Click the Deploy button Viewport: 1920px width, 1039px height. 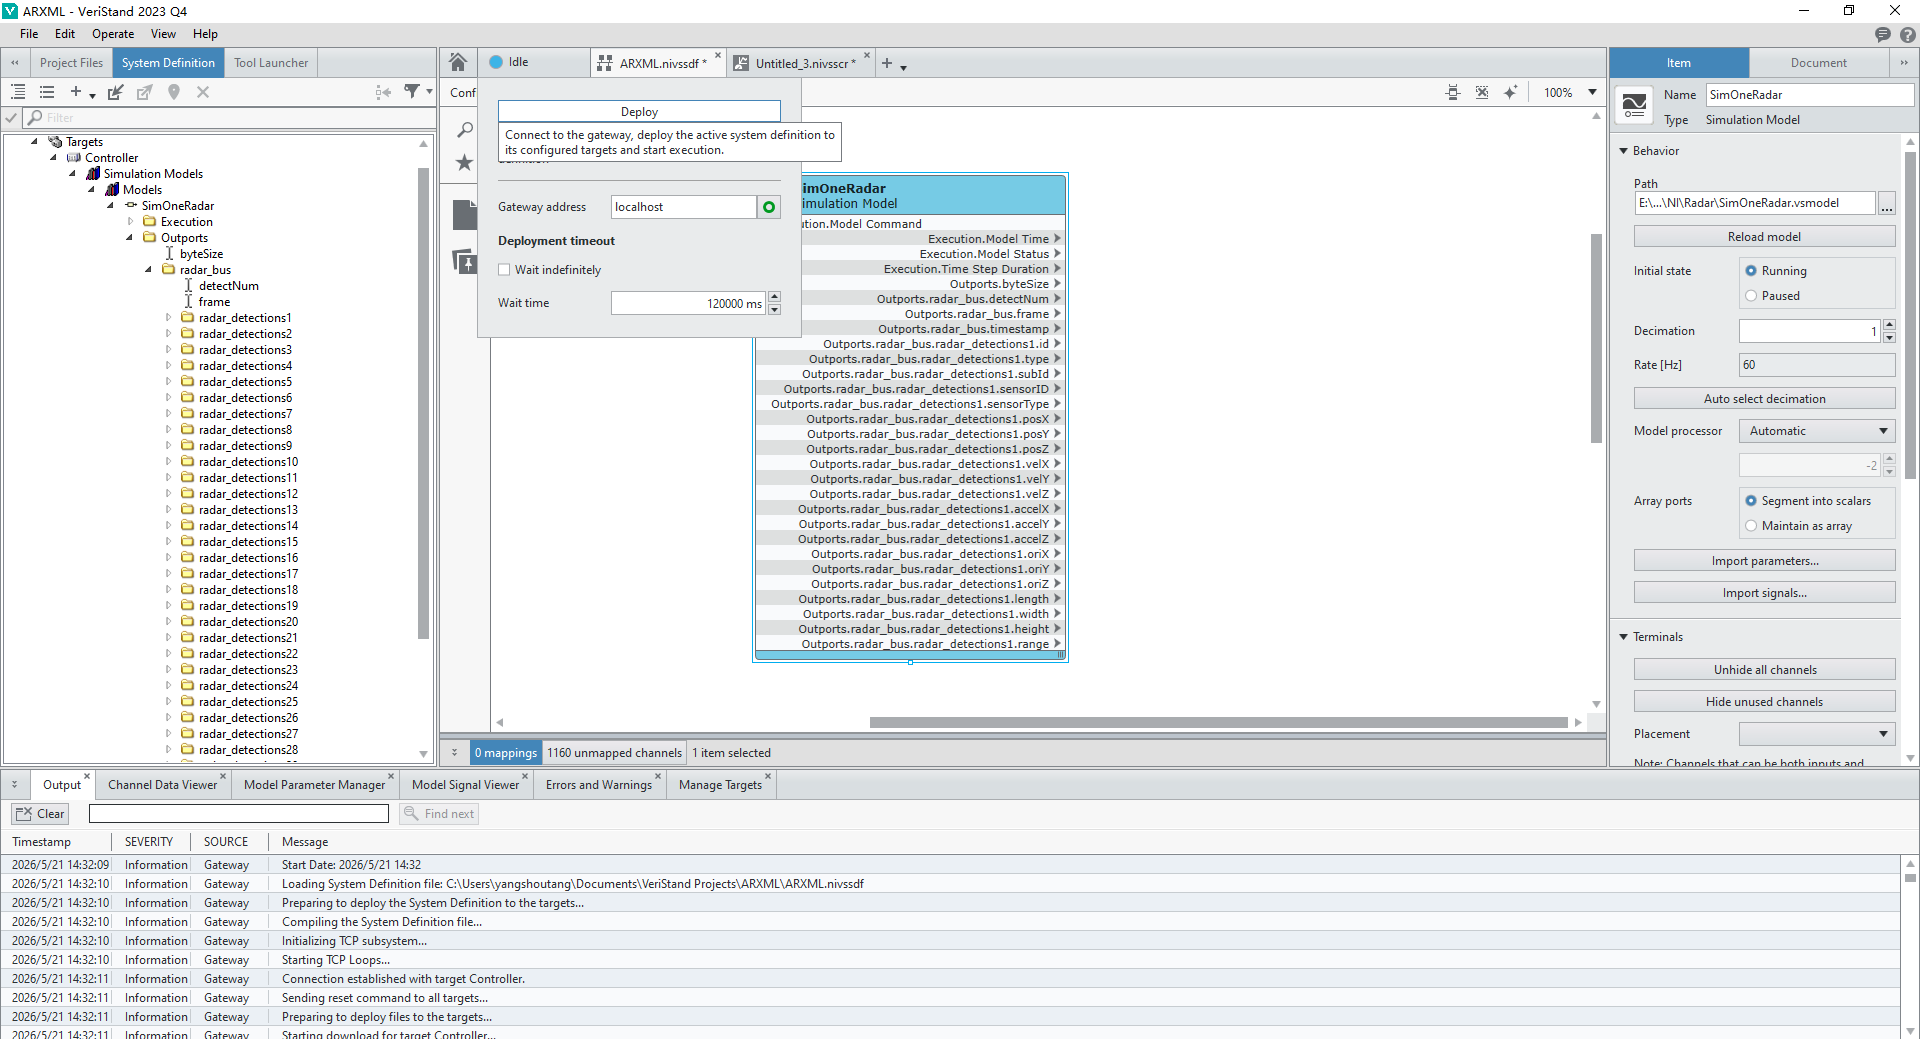click(639, 112)
